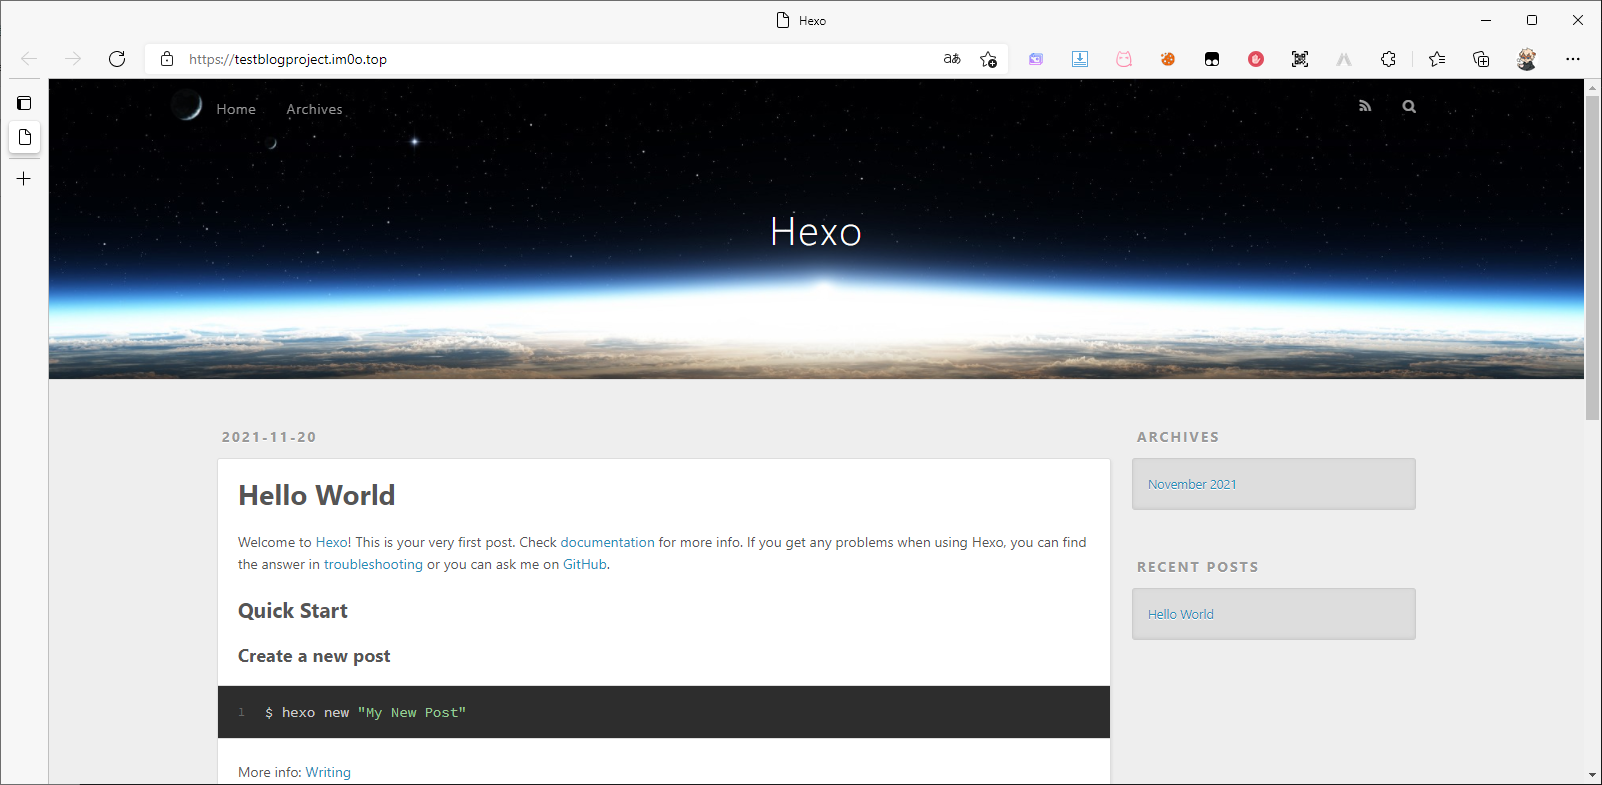Viewport: 1602px width, 785px height.
Task: Open the blog search
Action: tap(1409, 106)
